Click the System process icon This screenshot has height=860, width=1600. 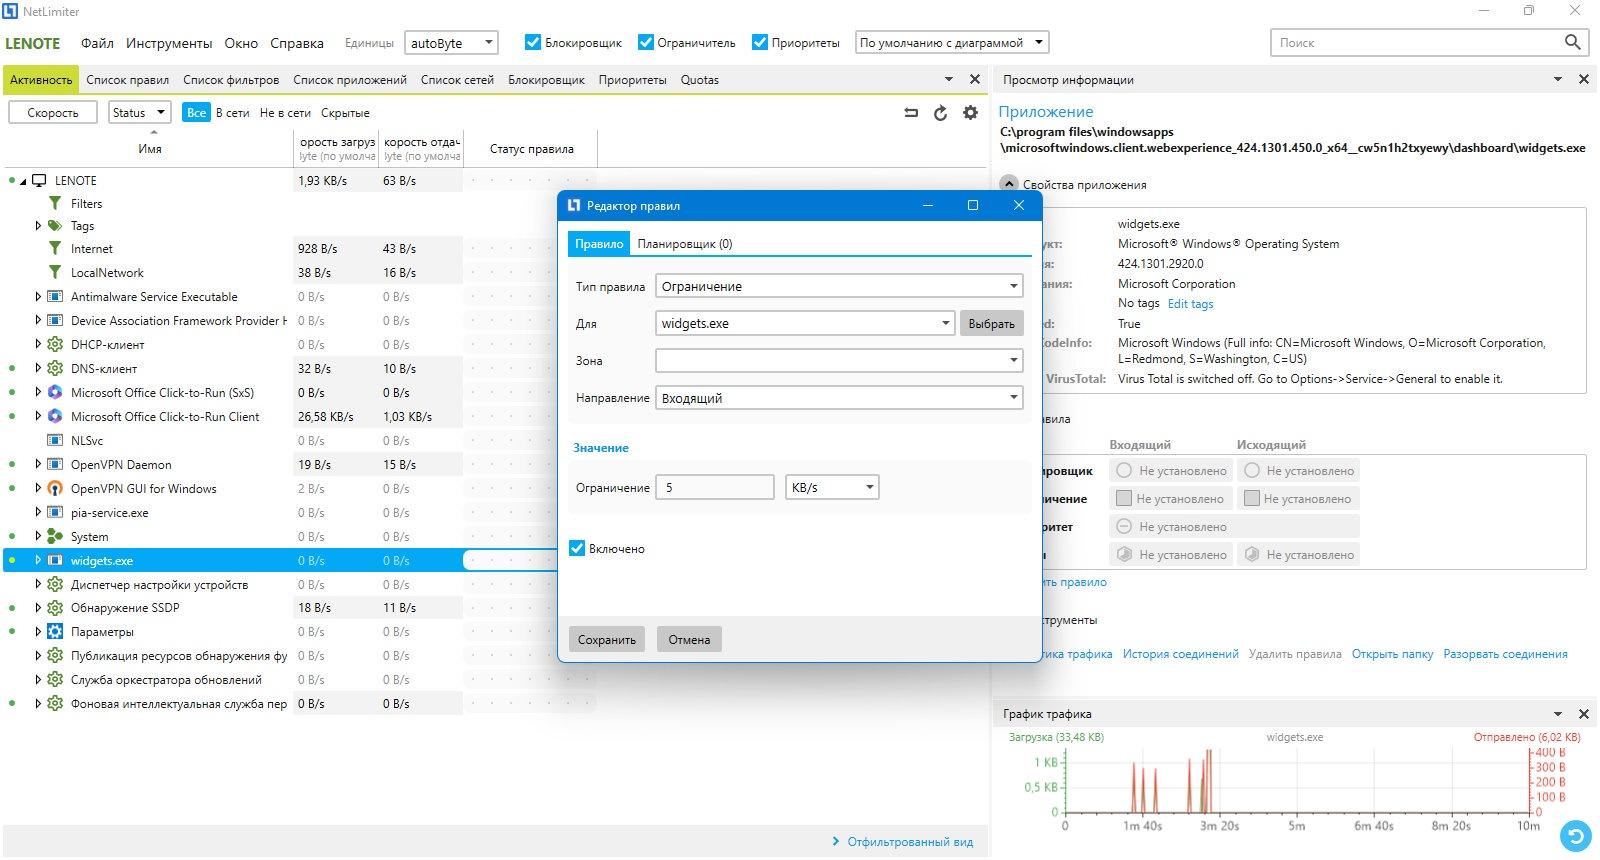point(55,537)
